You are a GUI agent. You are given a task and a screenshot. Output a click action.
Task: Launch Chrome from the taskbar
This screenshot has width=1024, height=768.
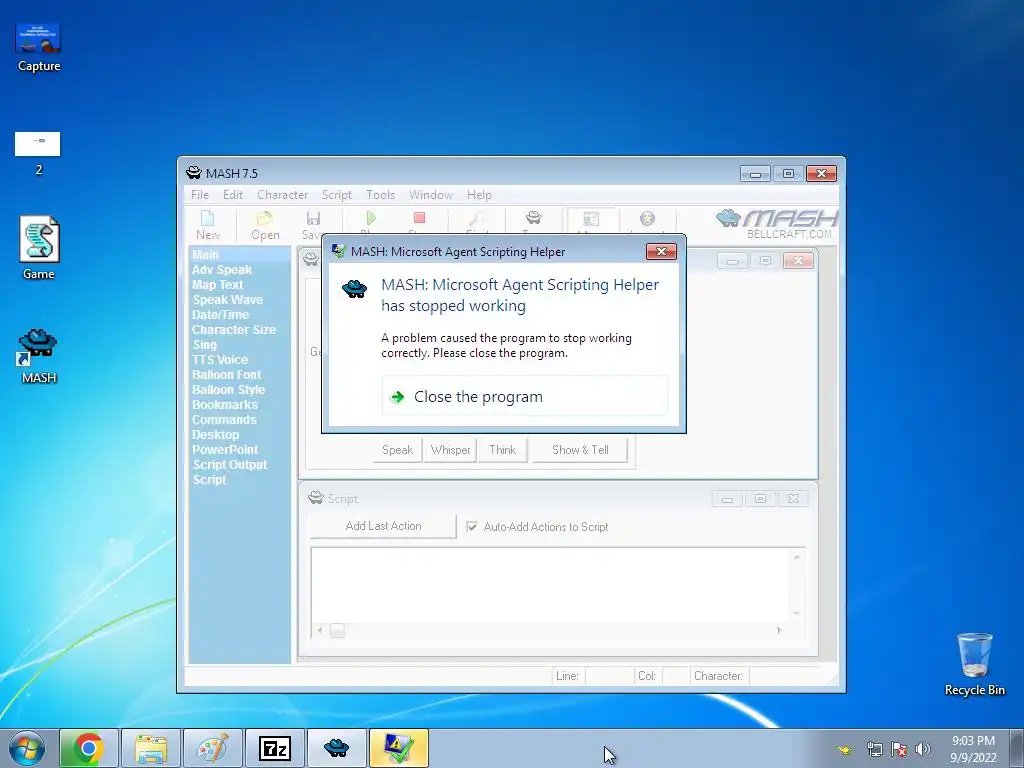(89, 748)
